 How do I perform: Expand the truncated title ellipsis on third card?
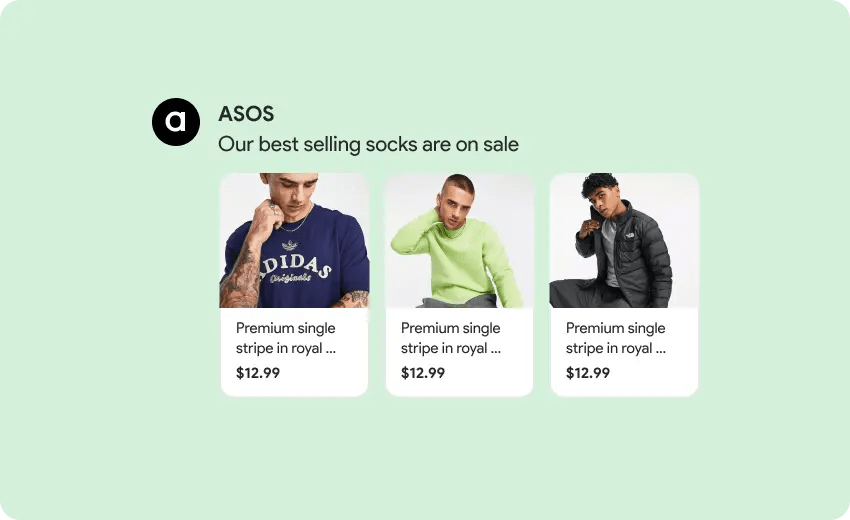(661, 350)
